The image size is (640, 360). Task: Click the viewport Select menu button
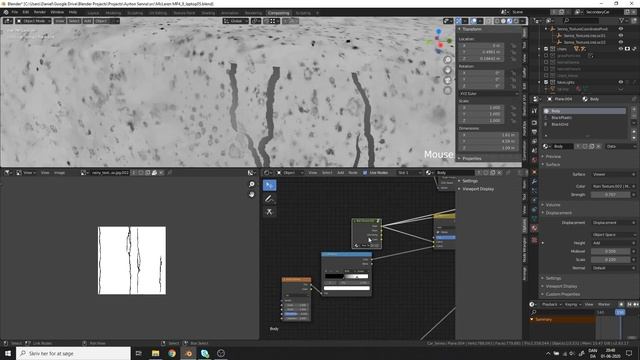point(74,21)
